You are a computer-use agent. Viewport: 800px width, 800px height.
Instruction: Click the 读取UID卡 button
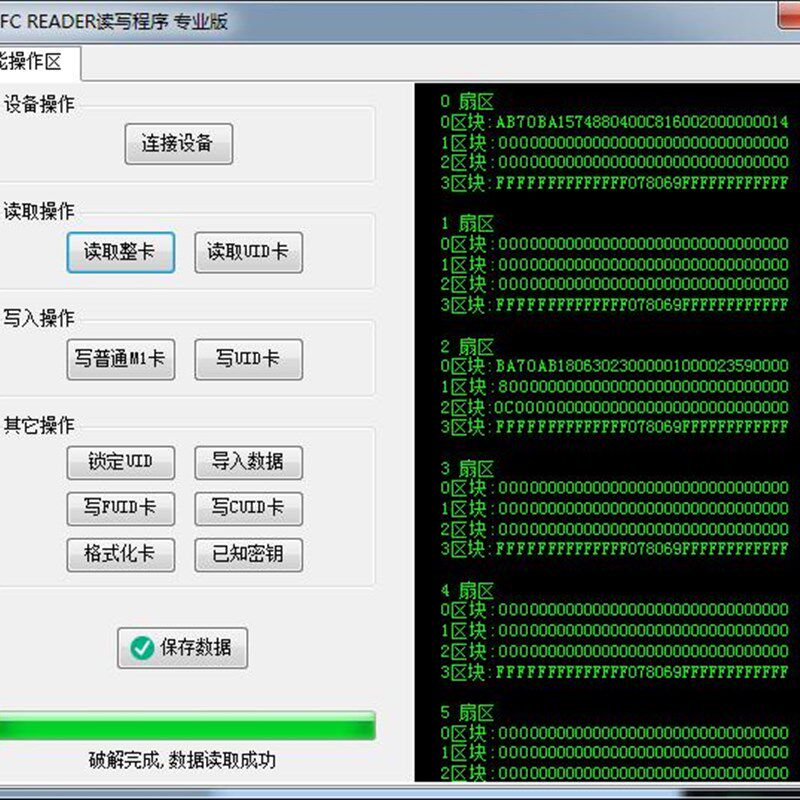click(x=248, y=253)
